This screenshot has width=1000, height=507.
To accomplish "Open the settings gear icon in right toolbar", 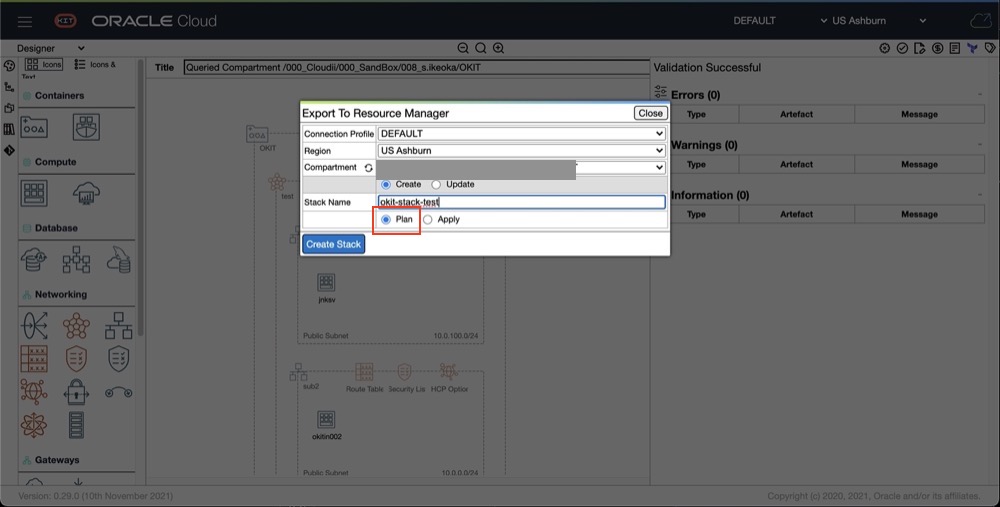I will (885, 48).
